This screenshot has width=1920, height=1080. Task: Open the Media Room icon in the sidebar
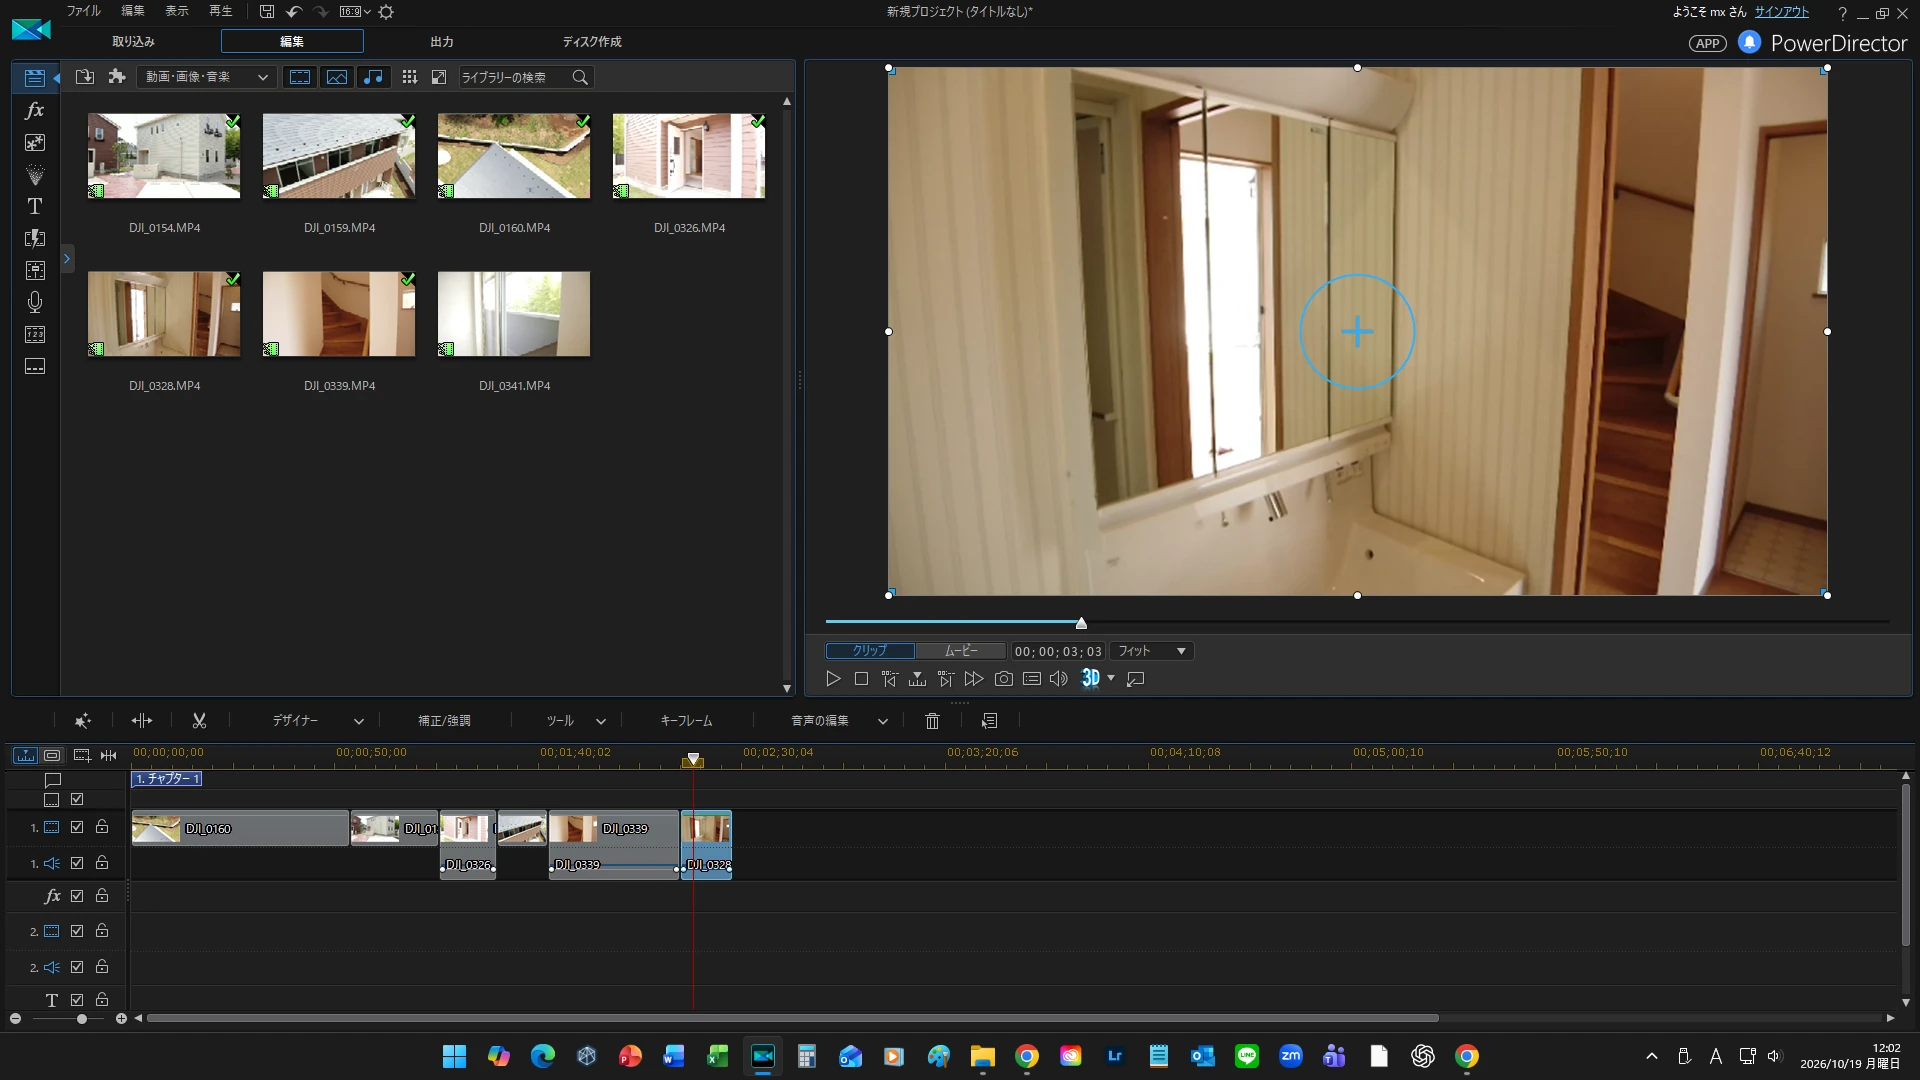35,78
